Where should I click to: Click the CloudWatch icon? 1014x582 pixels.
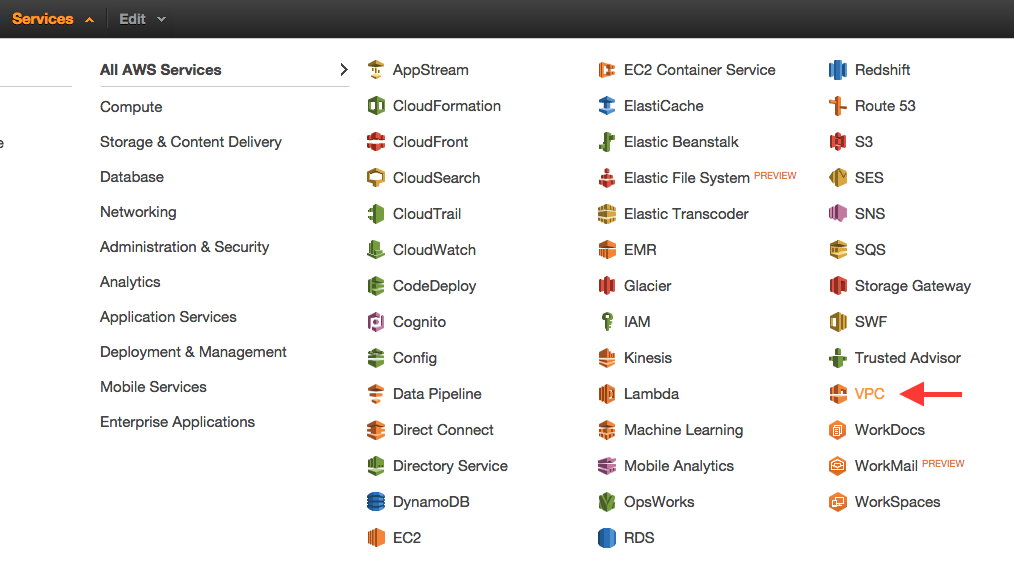click(x=376, y=250)
